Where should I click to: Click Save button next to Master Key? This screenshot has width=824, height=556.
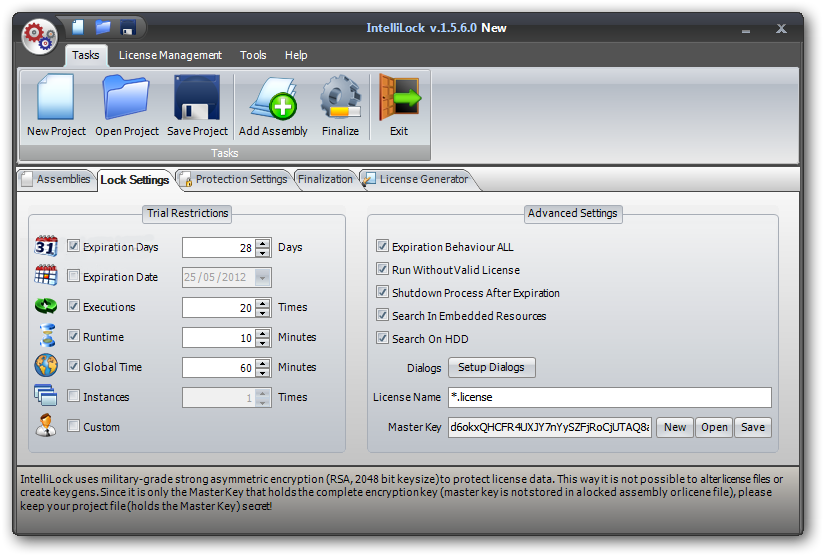point(753,427)
